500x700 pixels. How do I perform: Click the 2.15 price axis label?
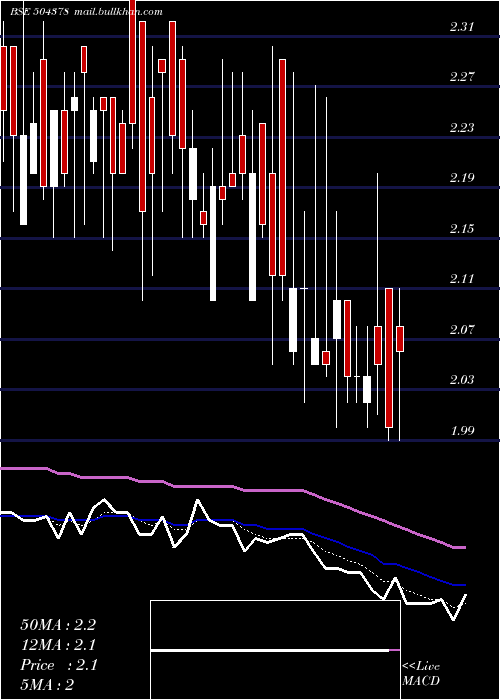[x=461, y=229]
